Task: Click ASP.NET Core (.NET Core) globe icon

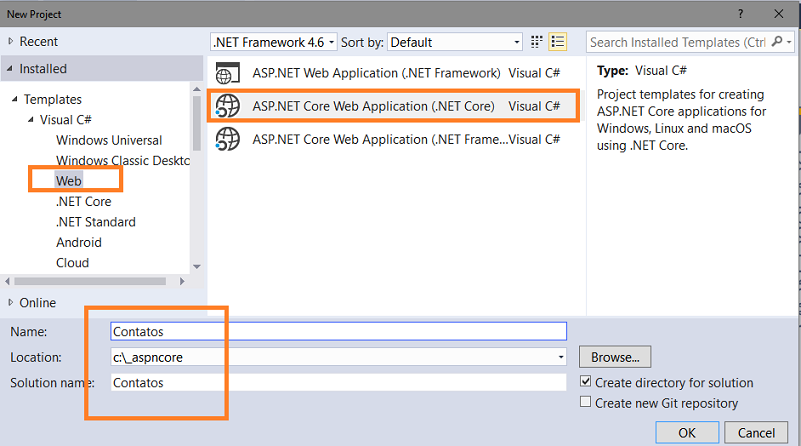Action: 227,106
